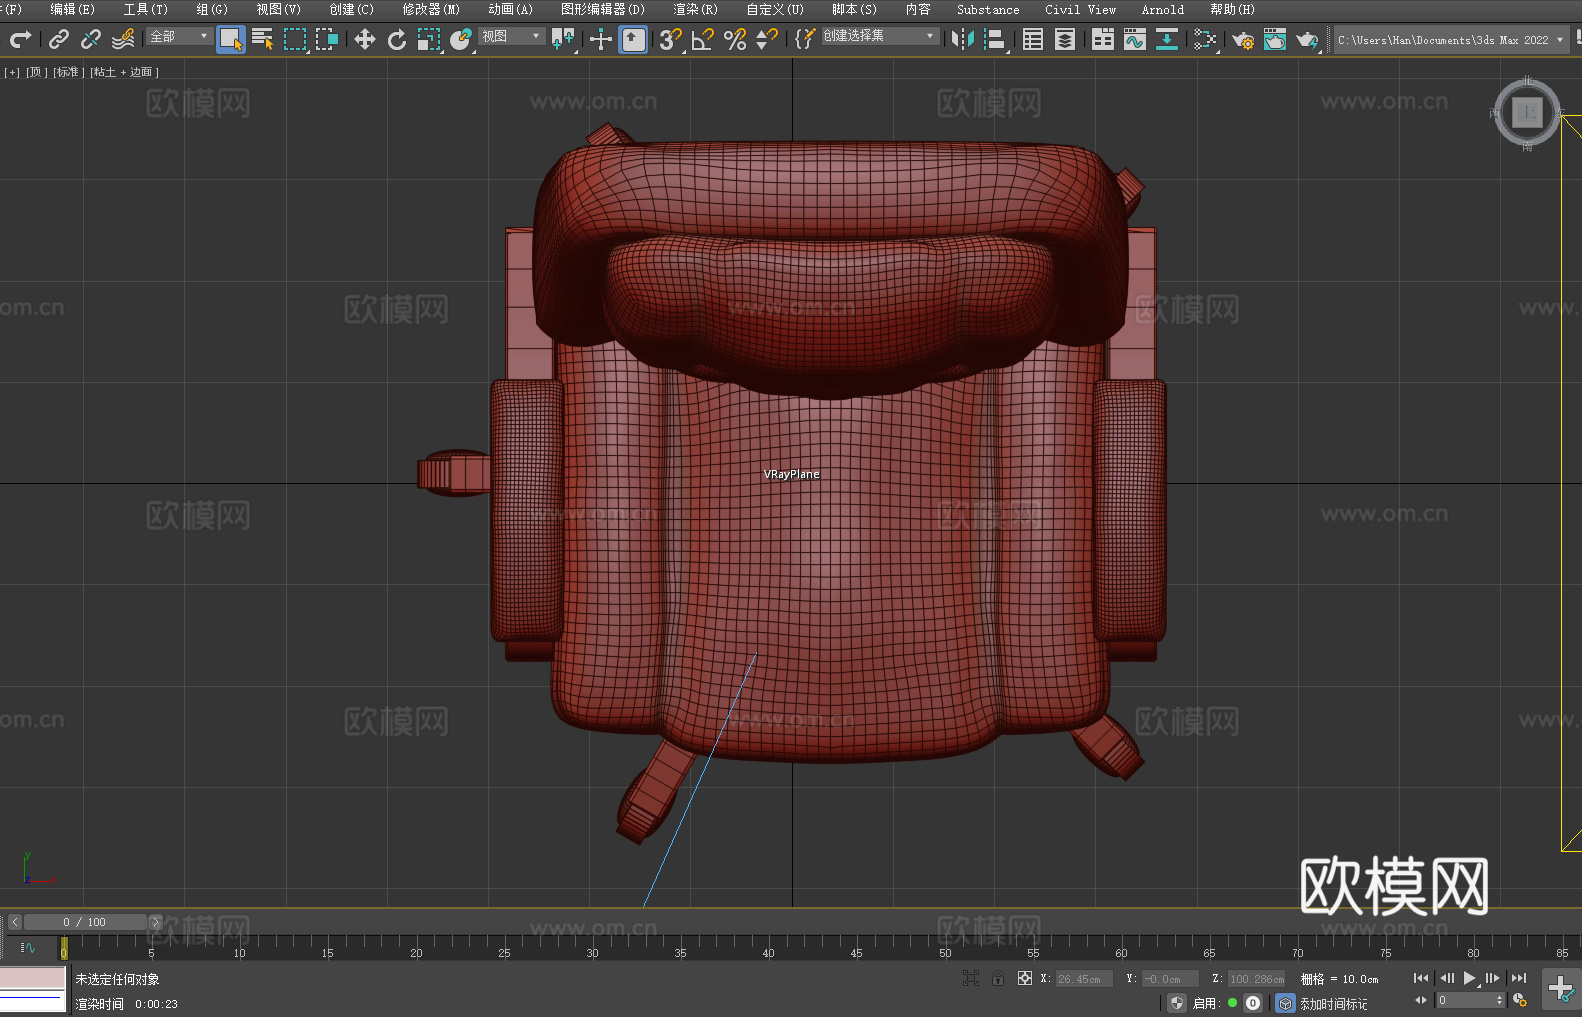Toggle Window/Crossing selection mode
The image size is (1582, 1017).
point(327,39)
